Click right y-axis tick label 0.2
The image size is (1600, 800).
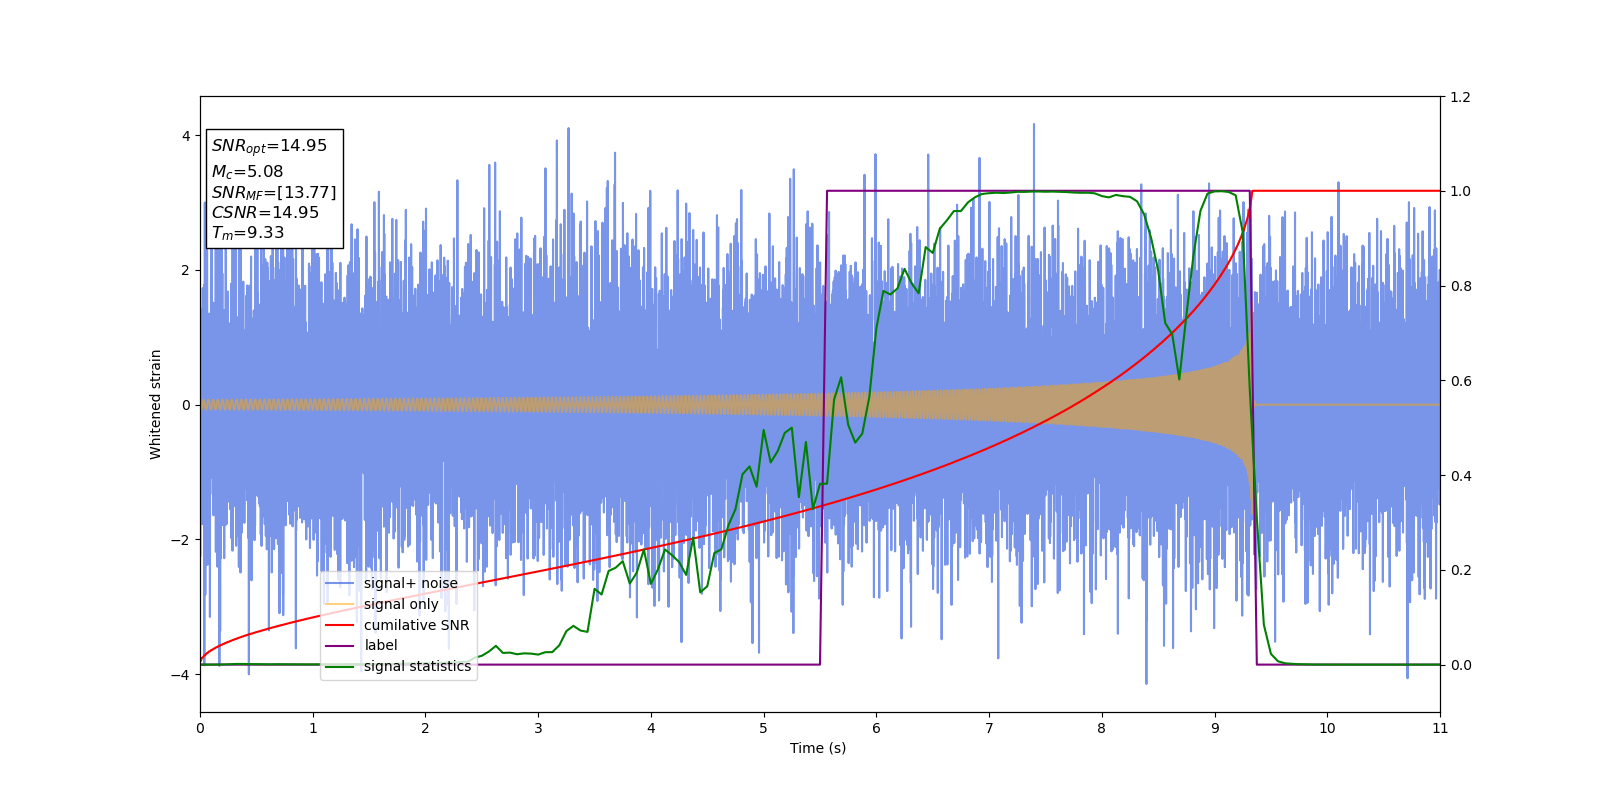[x=1460, y=570]
